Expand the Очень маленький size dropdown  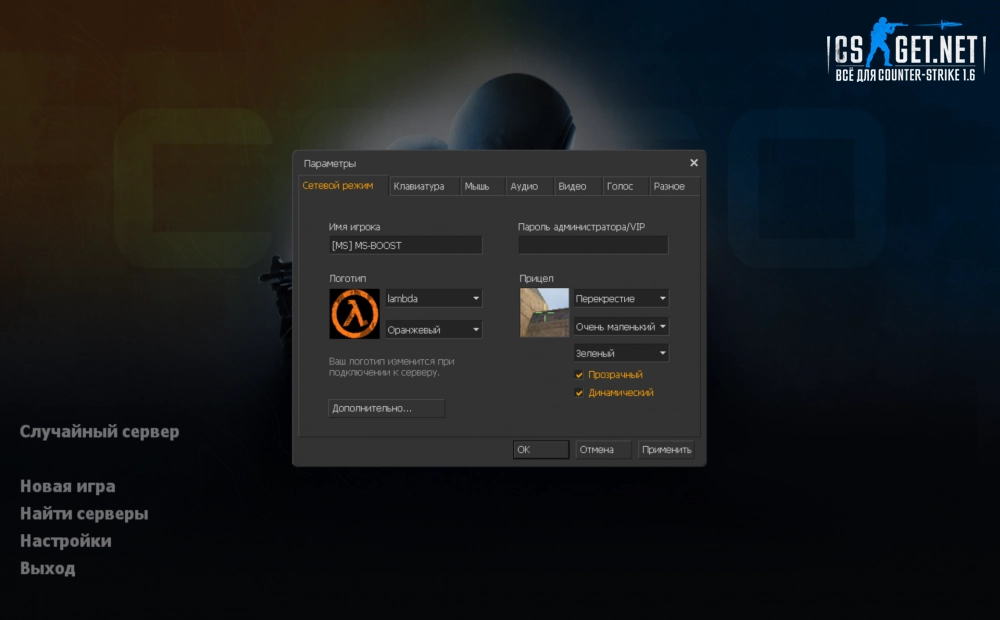(620, 327)
